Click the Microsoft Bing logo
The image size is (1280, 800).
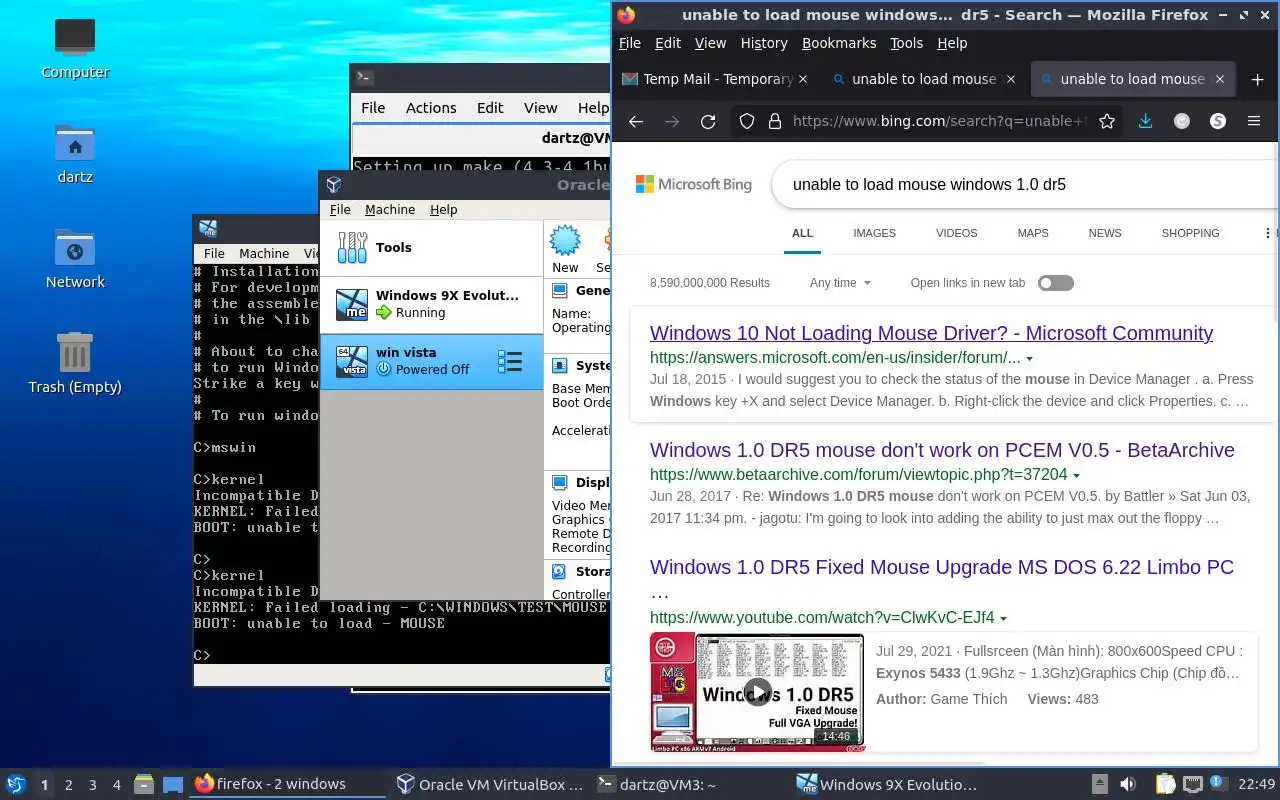coord(694,184)
